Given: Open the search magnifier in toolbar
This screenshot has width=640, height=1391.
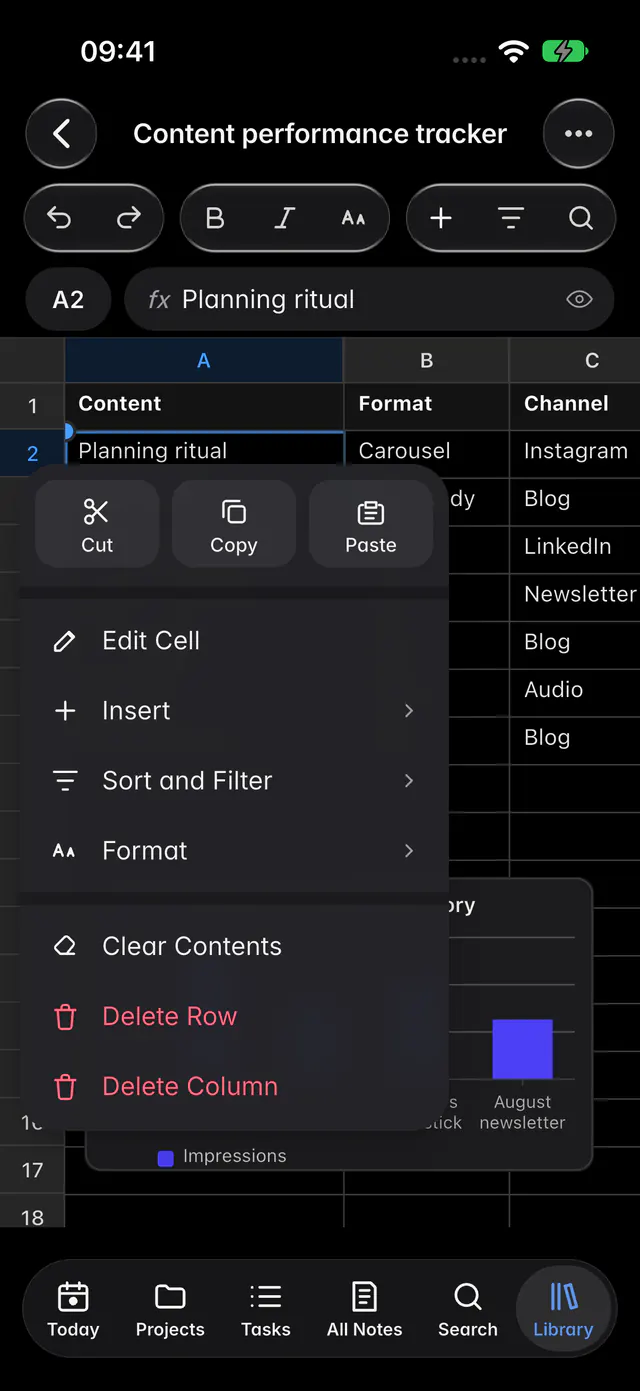Looking at the screenshot, I should coord(581,218).
